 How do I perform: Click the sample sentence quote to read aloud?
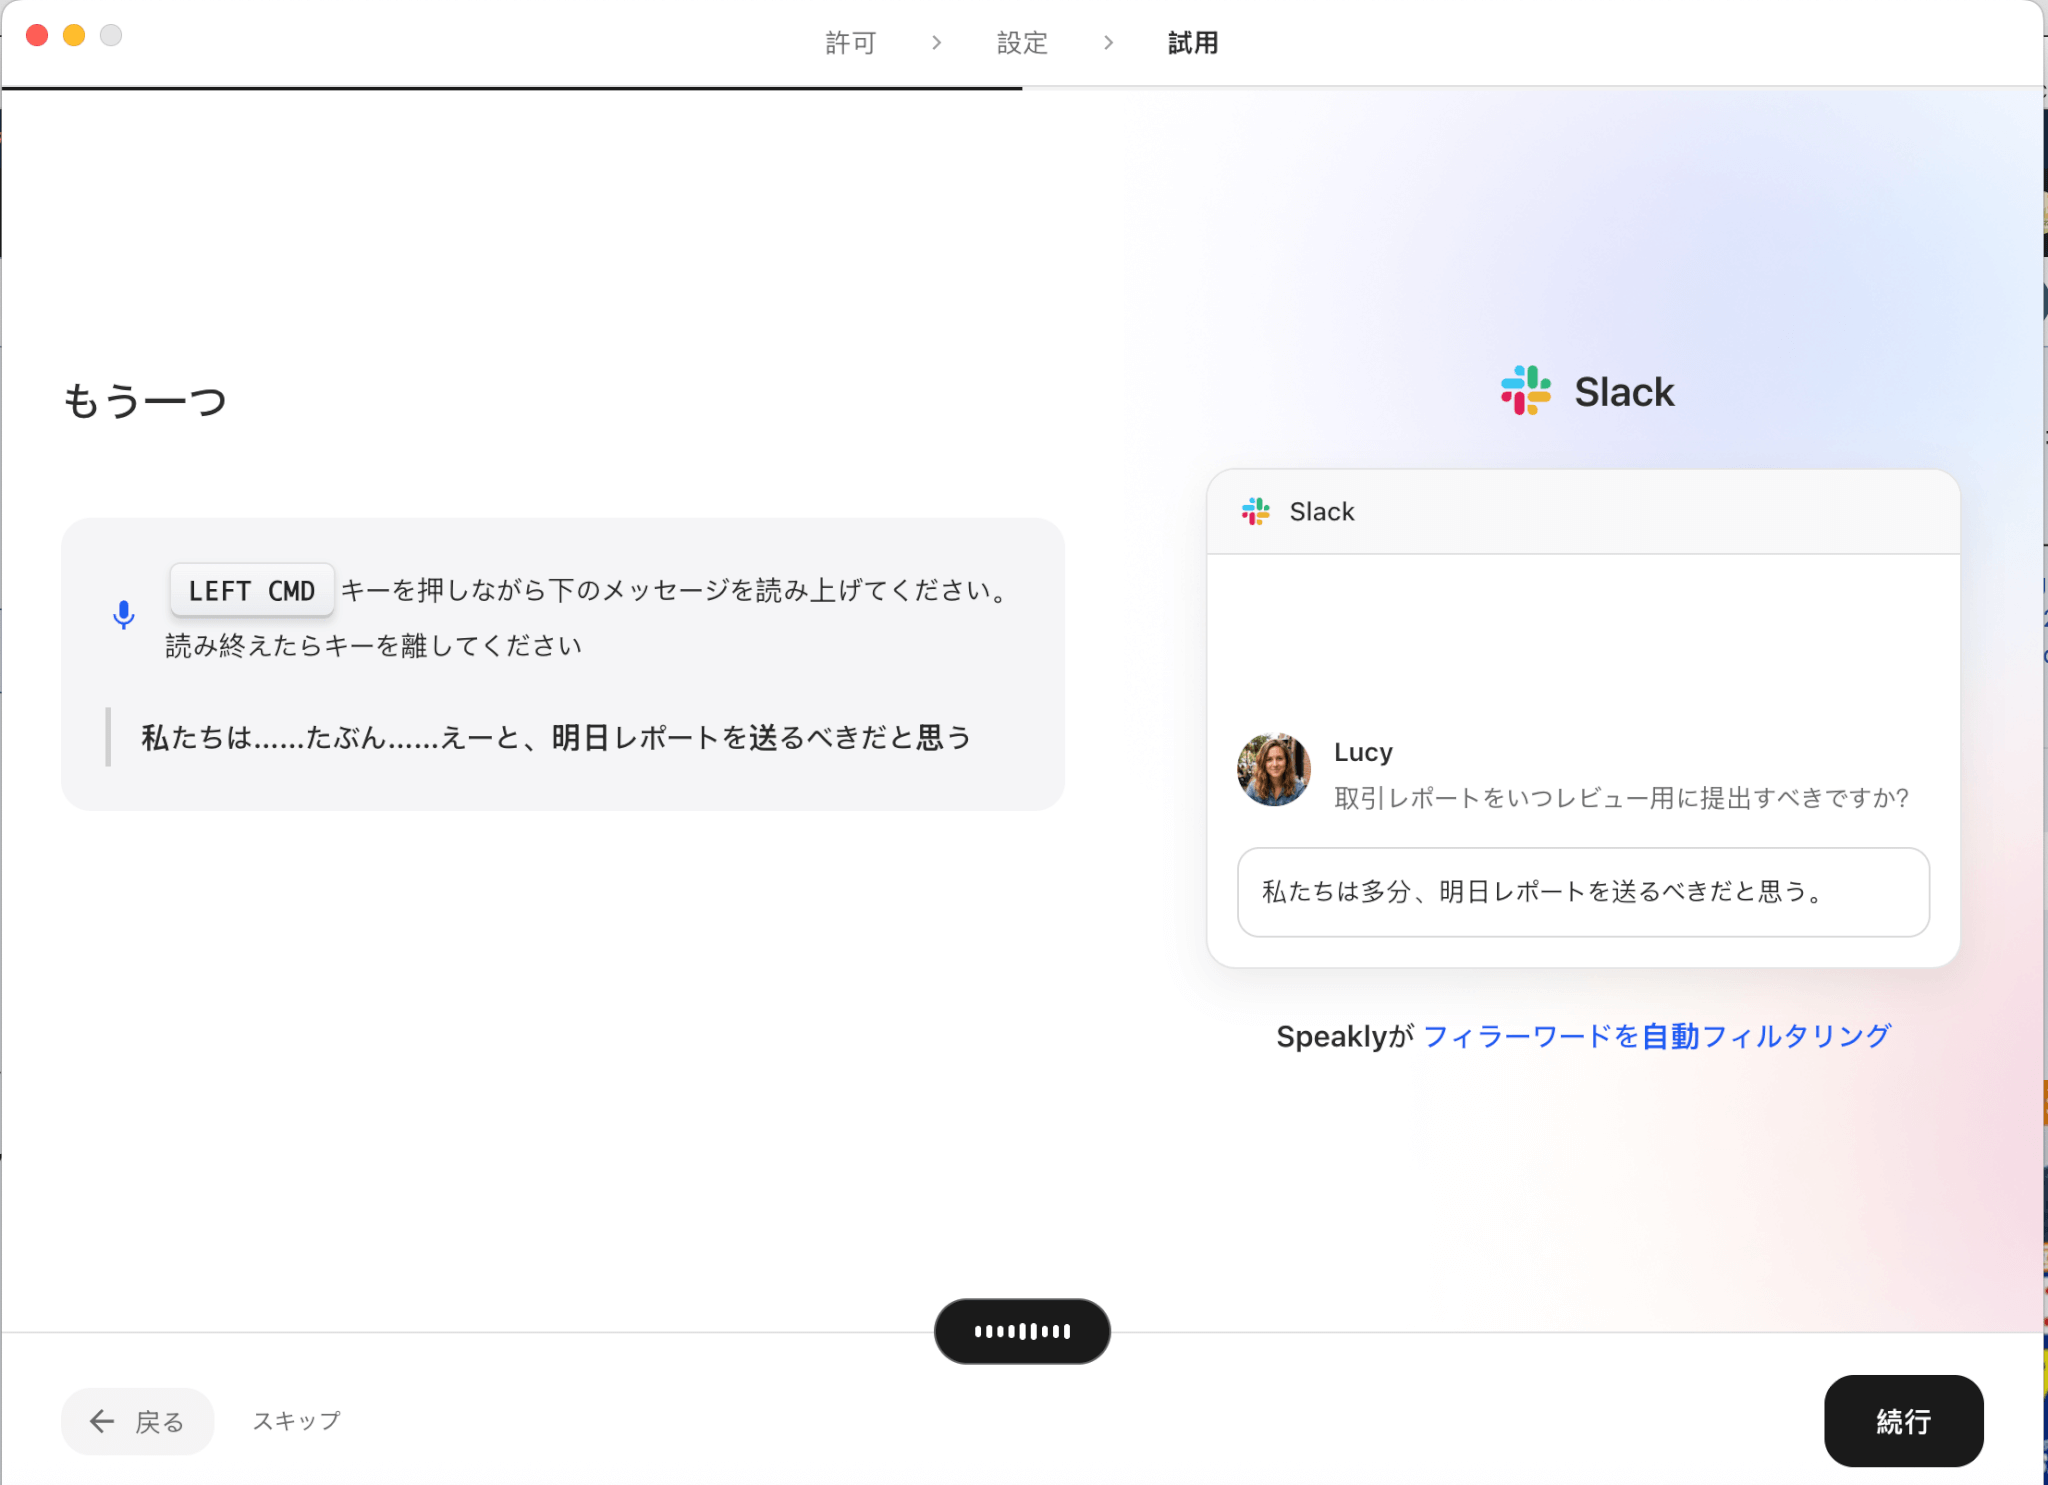[556, 738]
